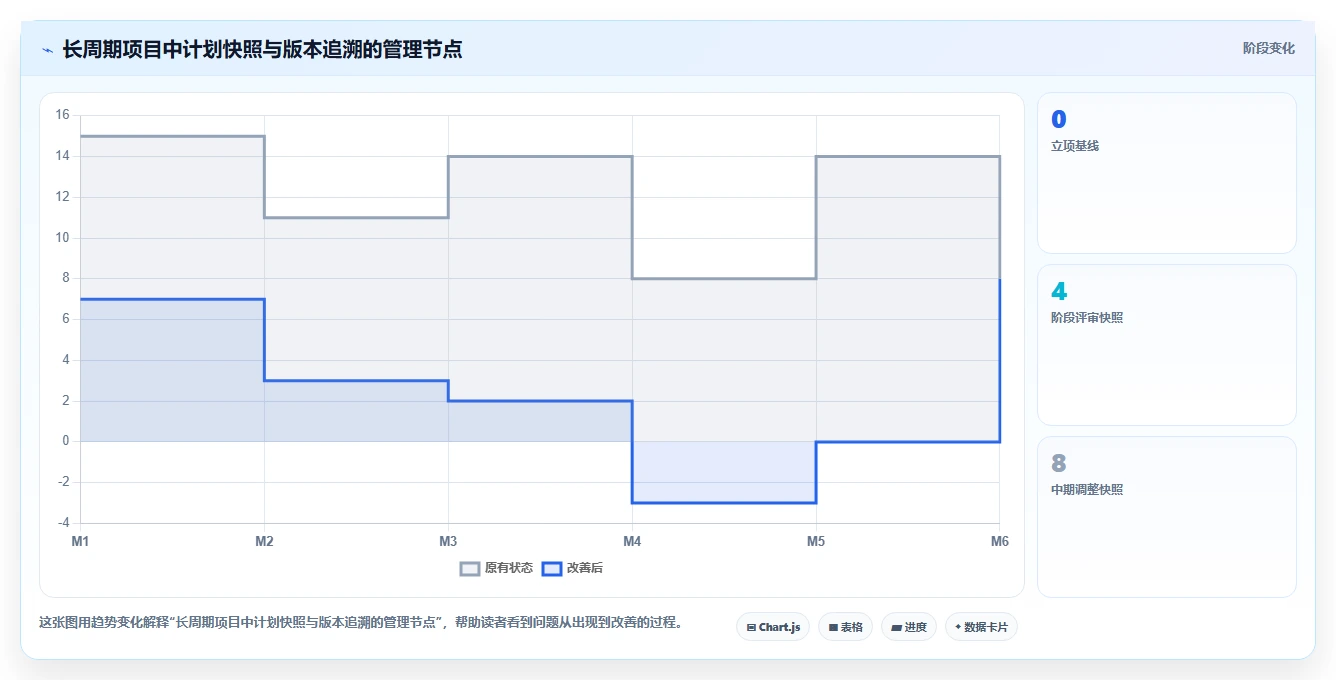Click the 0 y-axis tick label
1336x680 pixels.
tap(66, 441)
